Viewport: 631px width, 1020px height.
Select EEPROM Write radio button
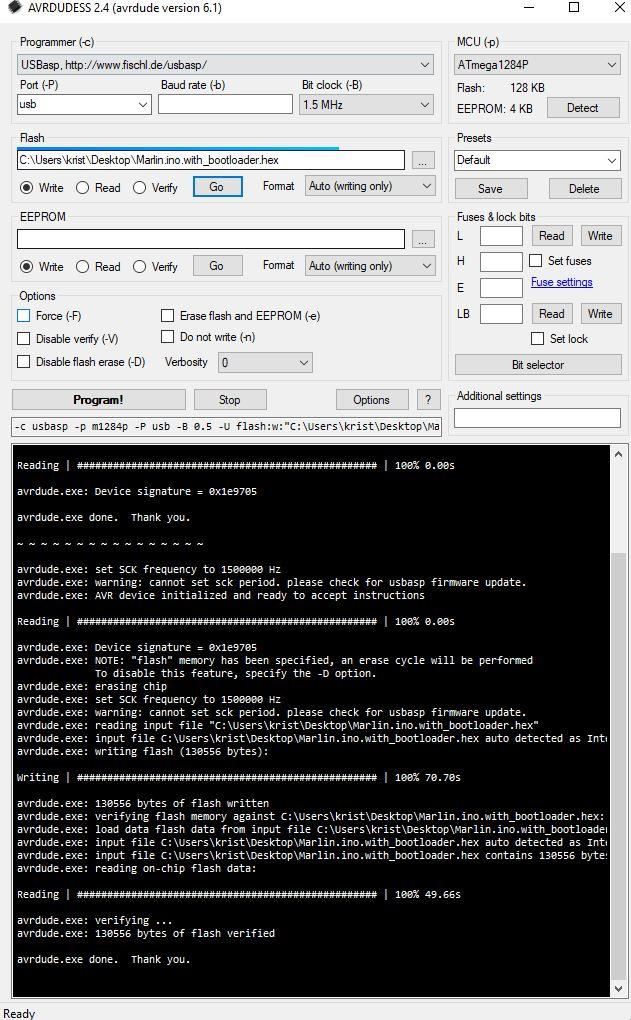27,267
